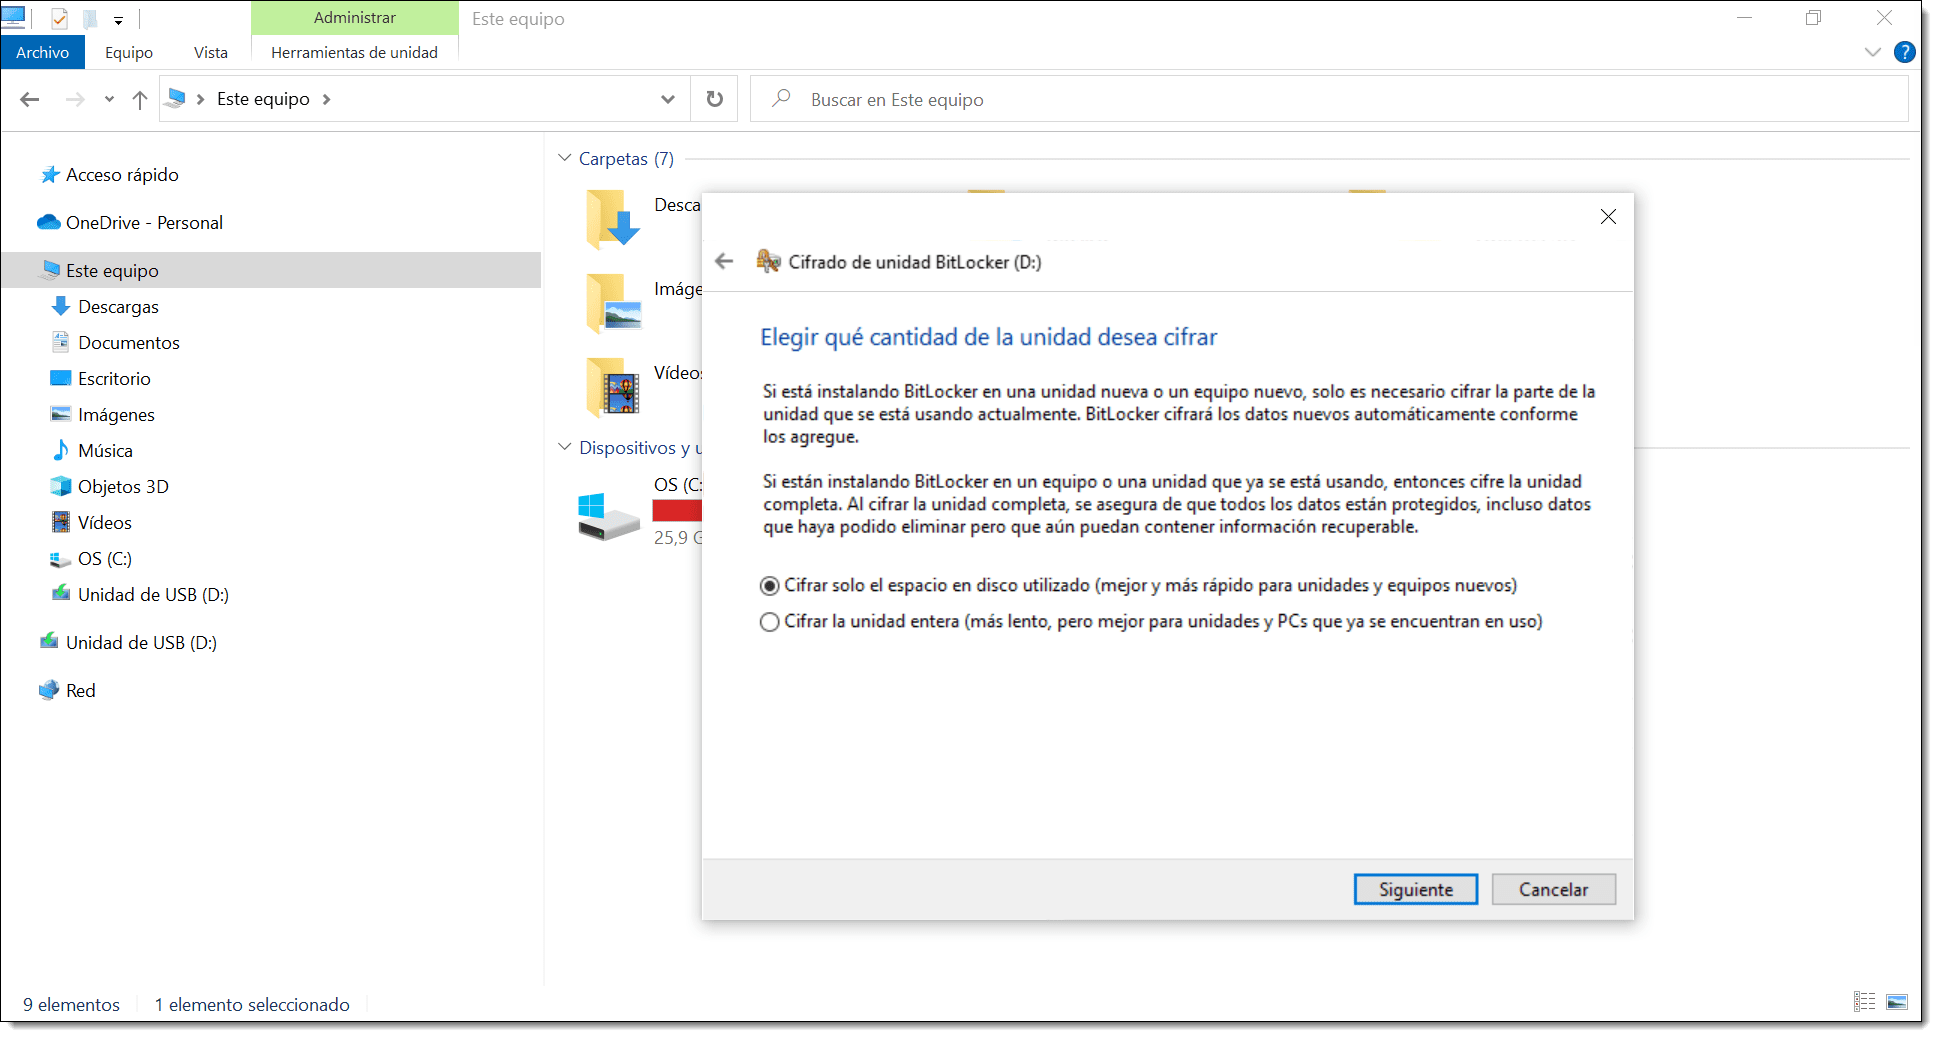Click the Descargas blue arrow icon in sidebar
Viewport: 1937px width, 1037px height.
(x=61, y=306)
